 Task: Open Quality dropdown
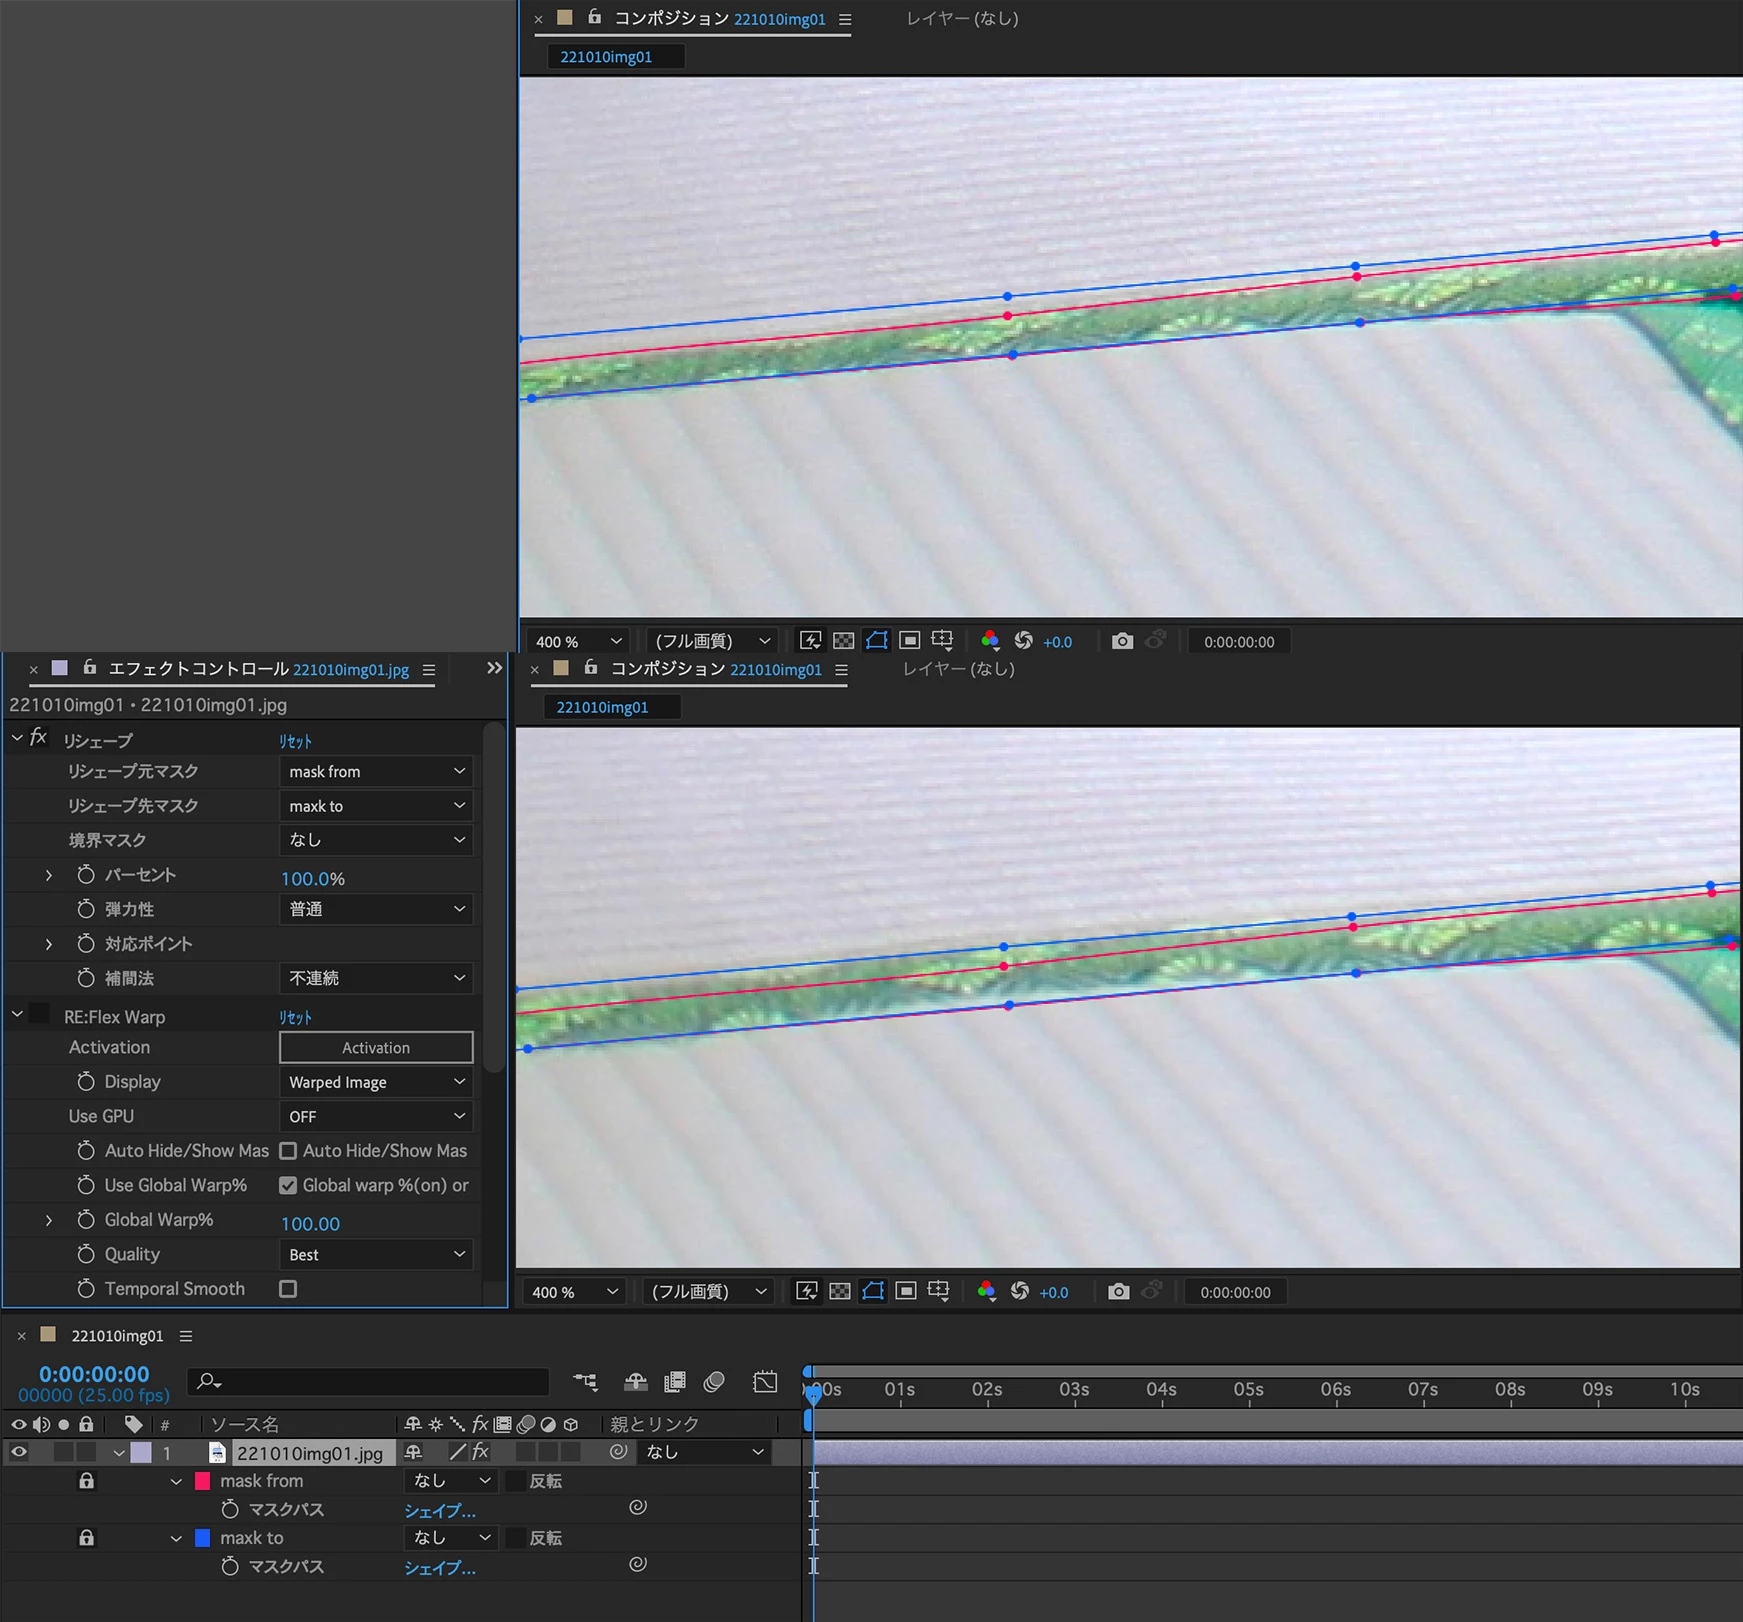(x=376, y=1254)
